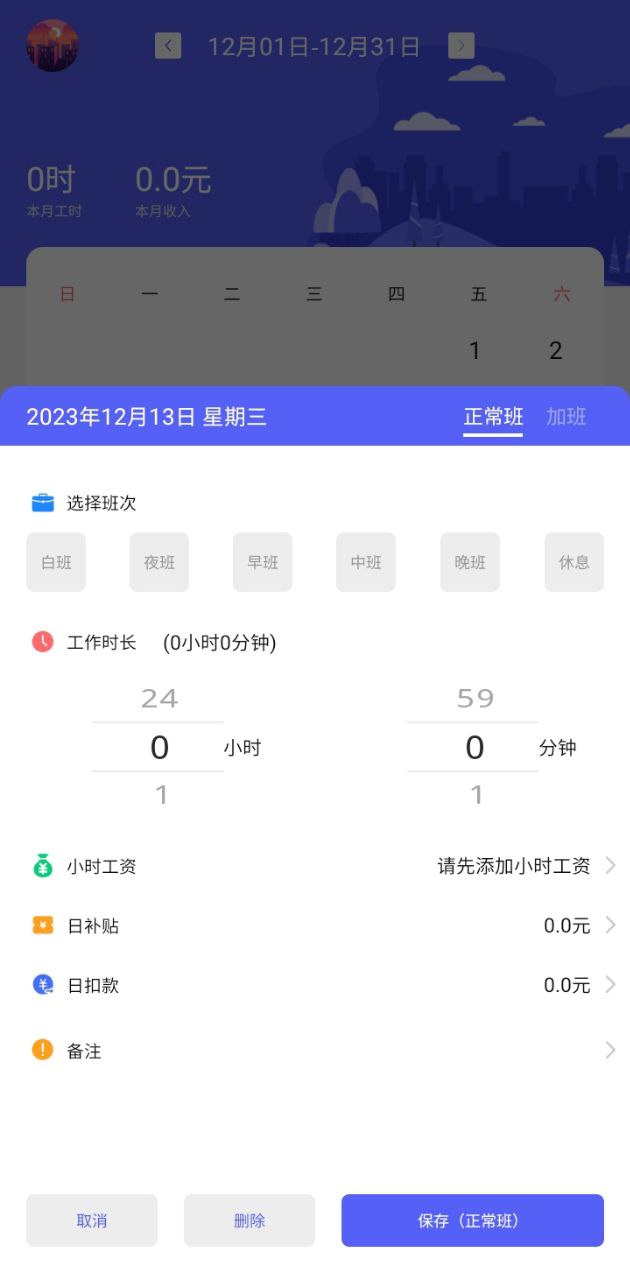630x1280 pixels.
Task: Click the exclamation icon for 备注
Action: click(x=42, y=1050)
